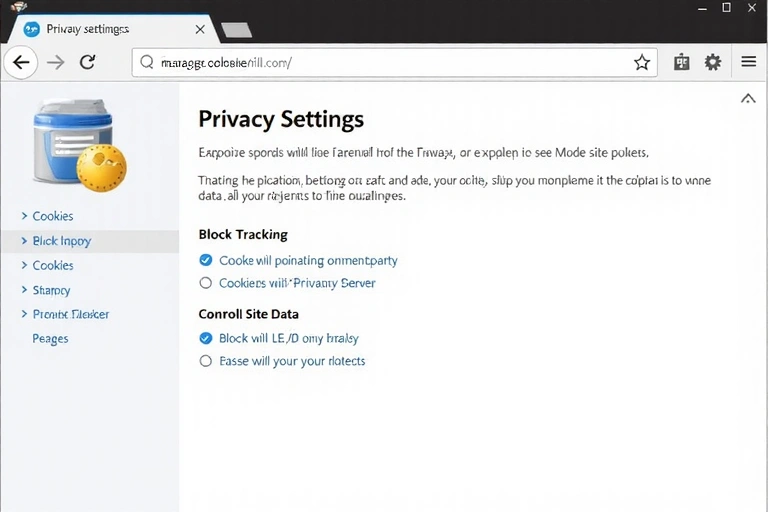Collapse the page using the top-right caret
The image size is (768, 512).
click(748, 99)
